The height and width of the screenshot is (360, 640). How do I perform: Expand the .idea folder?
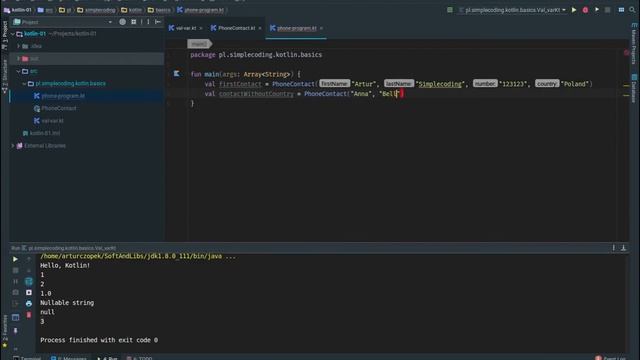18,46
